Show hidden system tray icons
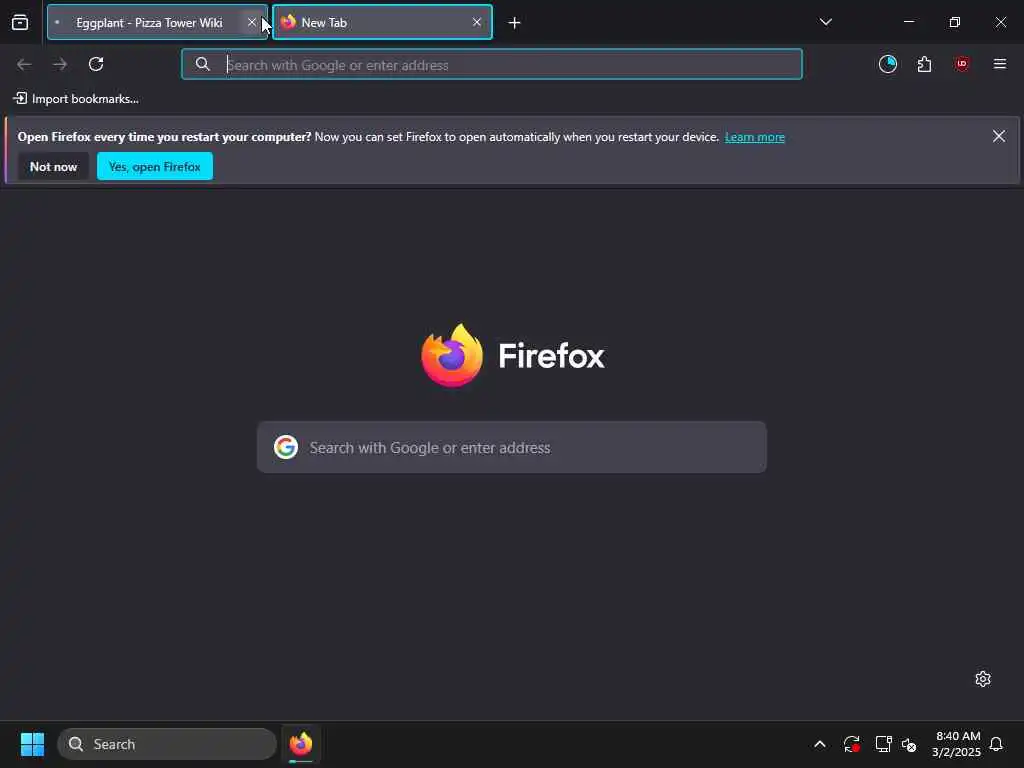Screen dimensions: 1024x768 point(820,744)
